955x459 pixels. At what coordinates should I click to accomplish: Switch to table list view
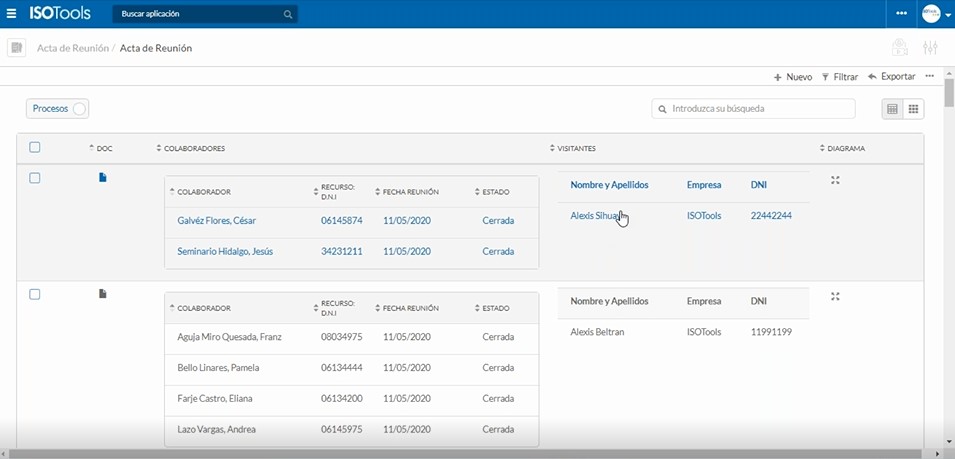tap(893, 109)
